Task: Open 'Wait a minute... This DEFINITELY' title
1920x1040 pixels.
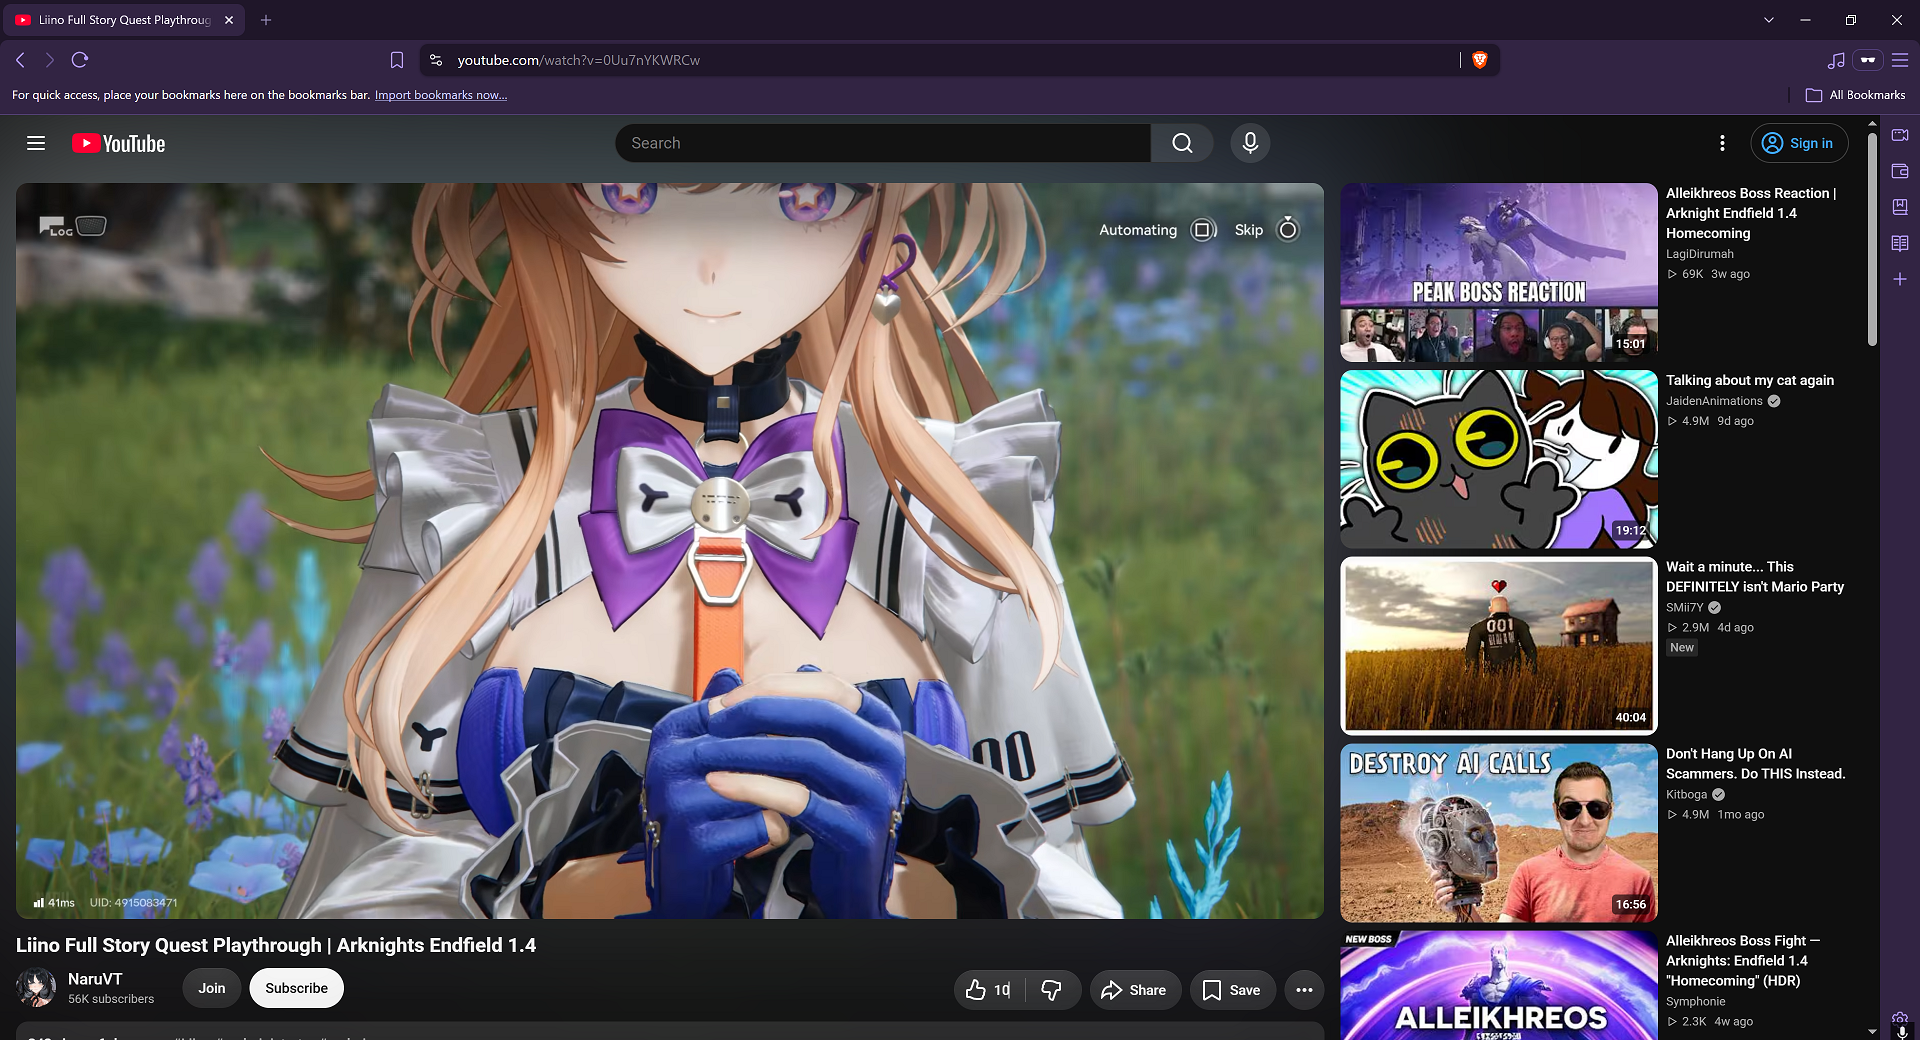Action: click(1755, 577)
